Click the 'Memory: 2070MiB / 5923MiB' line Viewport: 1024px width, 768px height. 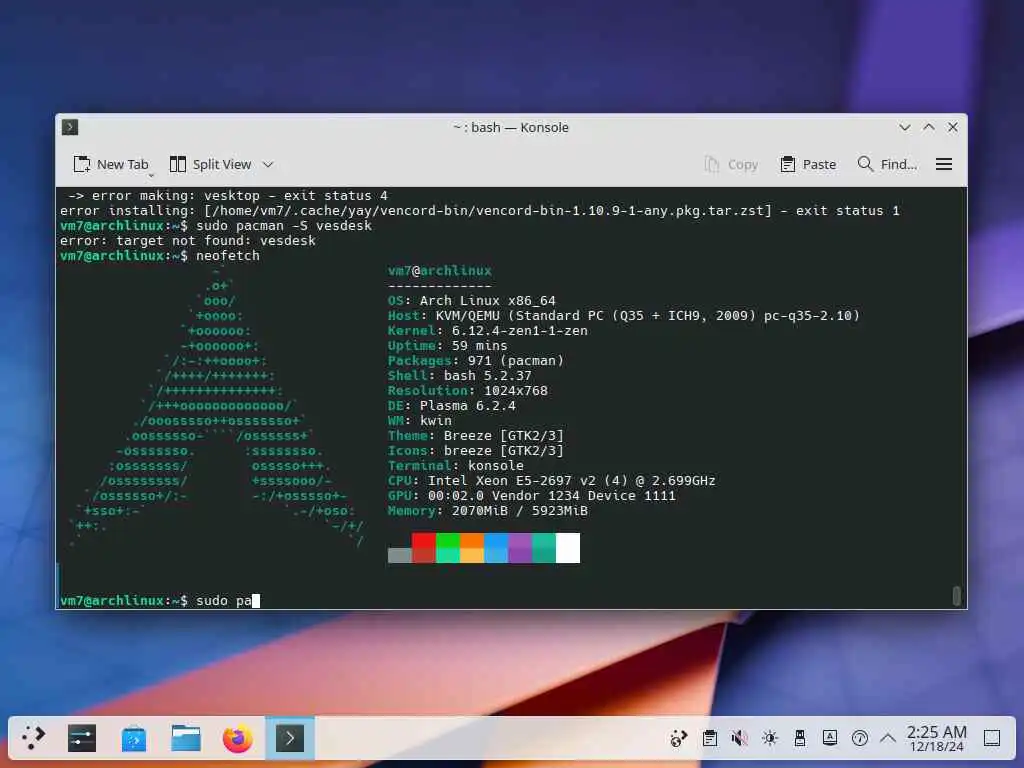pyautogui.click(x=488, y=511)
